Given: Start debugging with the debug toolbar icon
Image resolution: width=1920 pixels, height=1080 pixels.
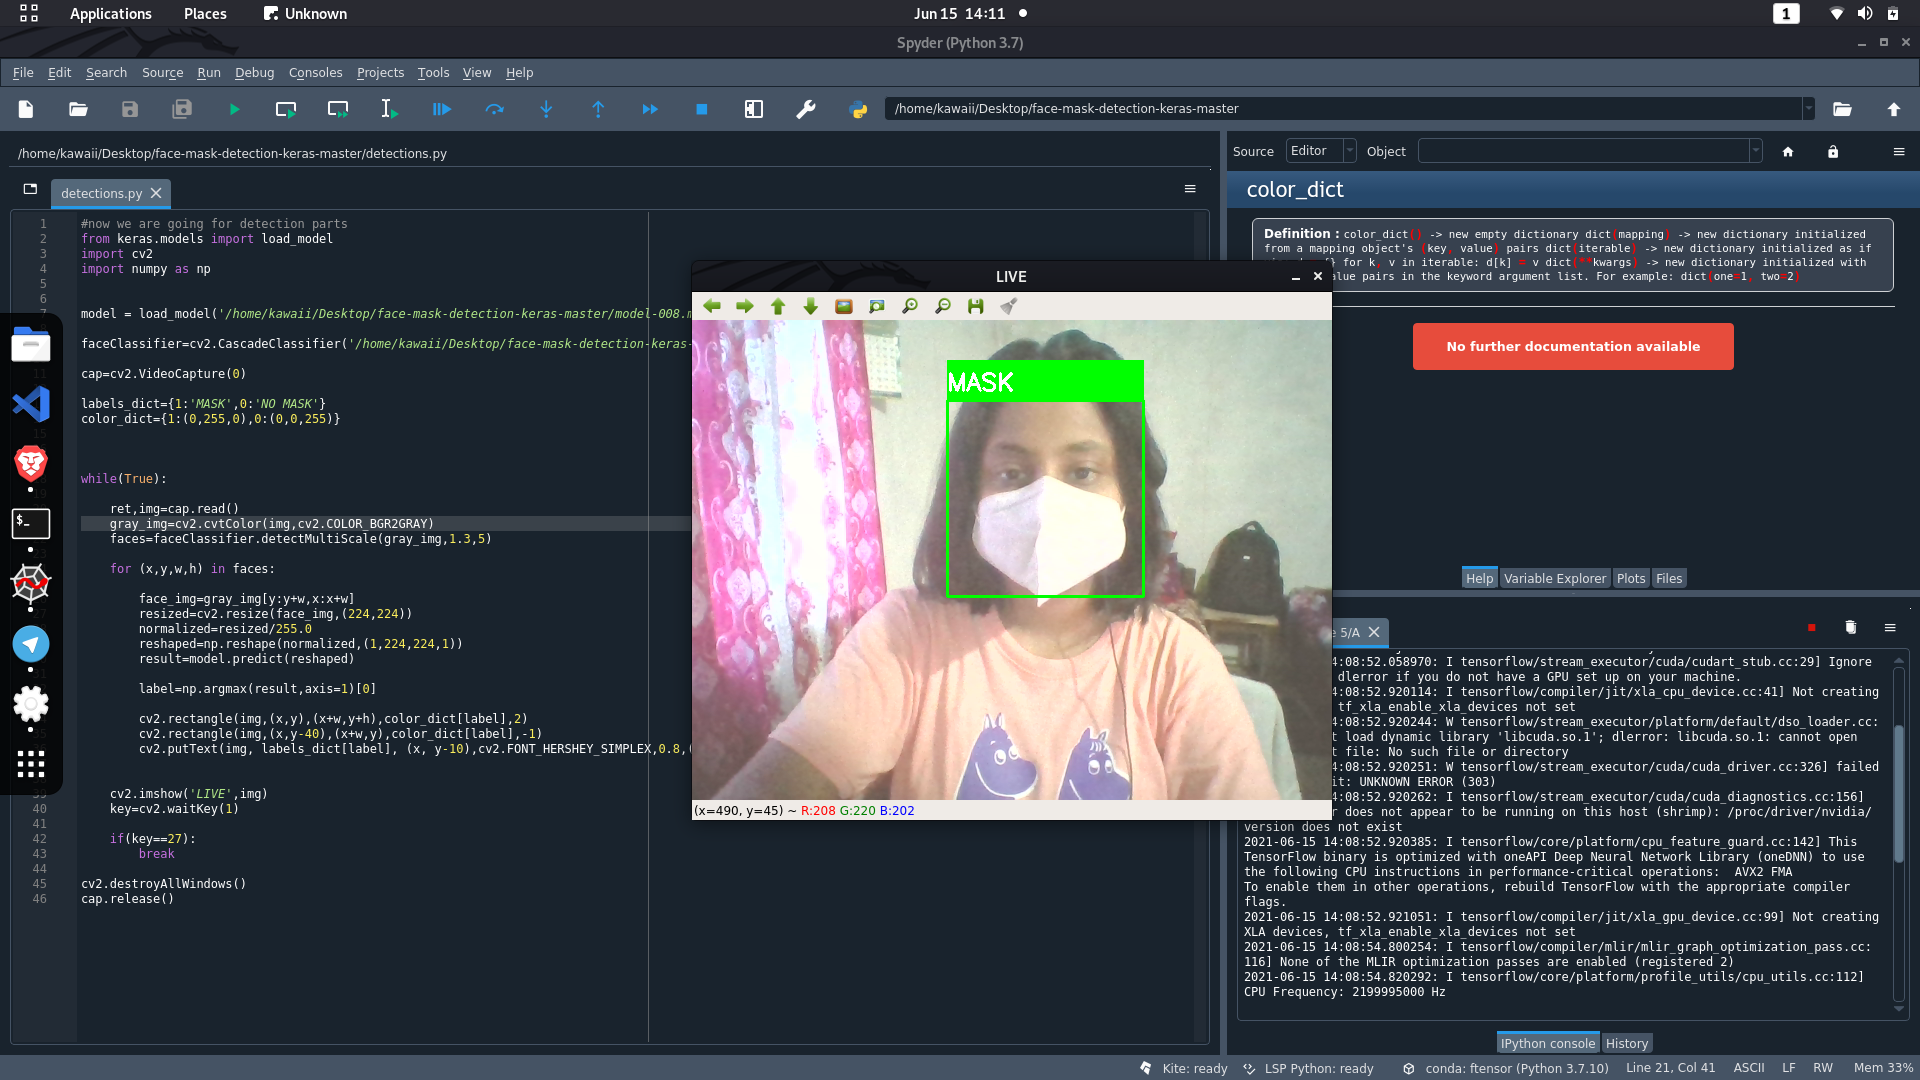Looking at the screenshot, I should 441,109.
